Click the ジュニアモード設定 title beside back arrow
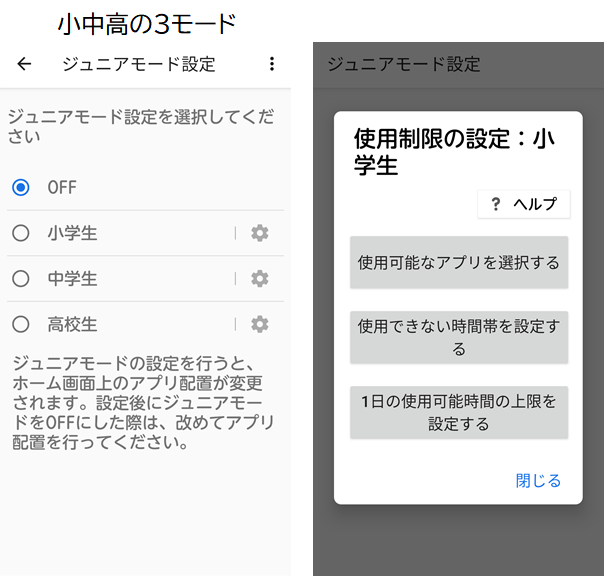The width and height of the screenshot is (604, 576). [x=138, y=64]
